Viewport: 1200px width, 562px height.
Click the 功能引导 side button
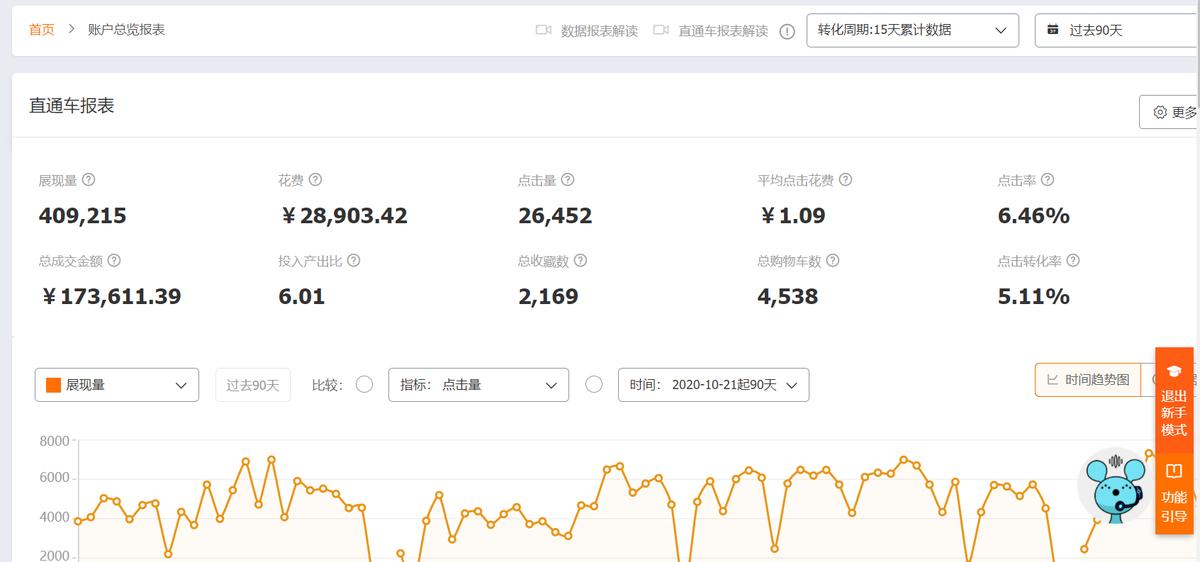tap(1174, 494)
